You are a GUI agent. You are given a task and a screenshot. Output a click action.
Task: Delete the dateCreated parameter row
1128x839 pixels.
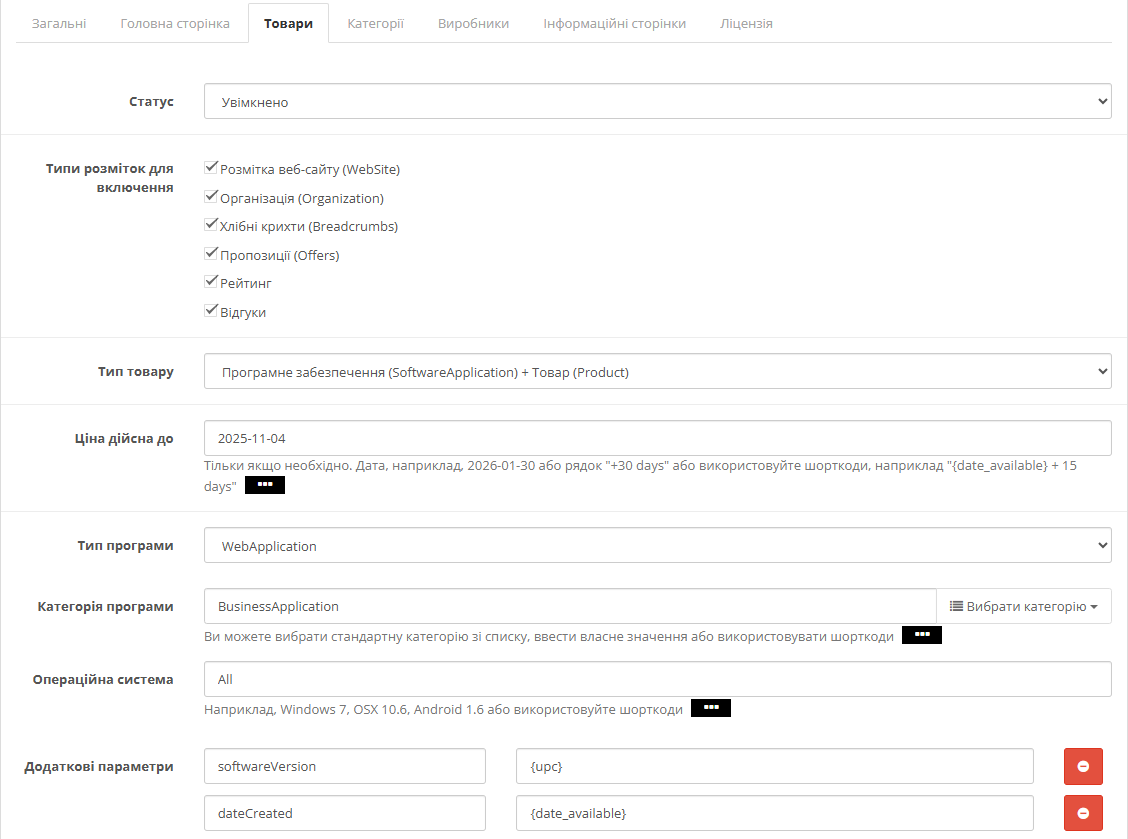(1083, 814)
